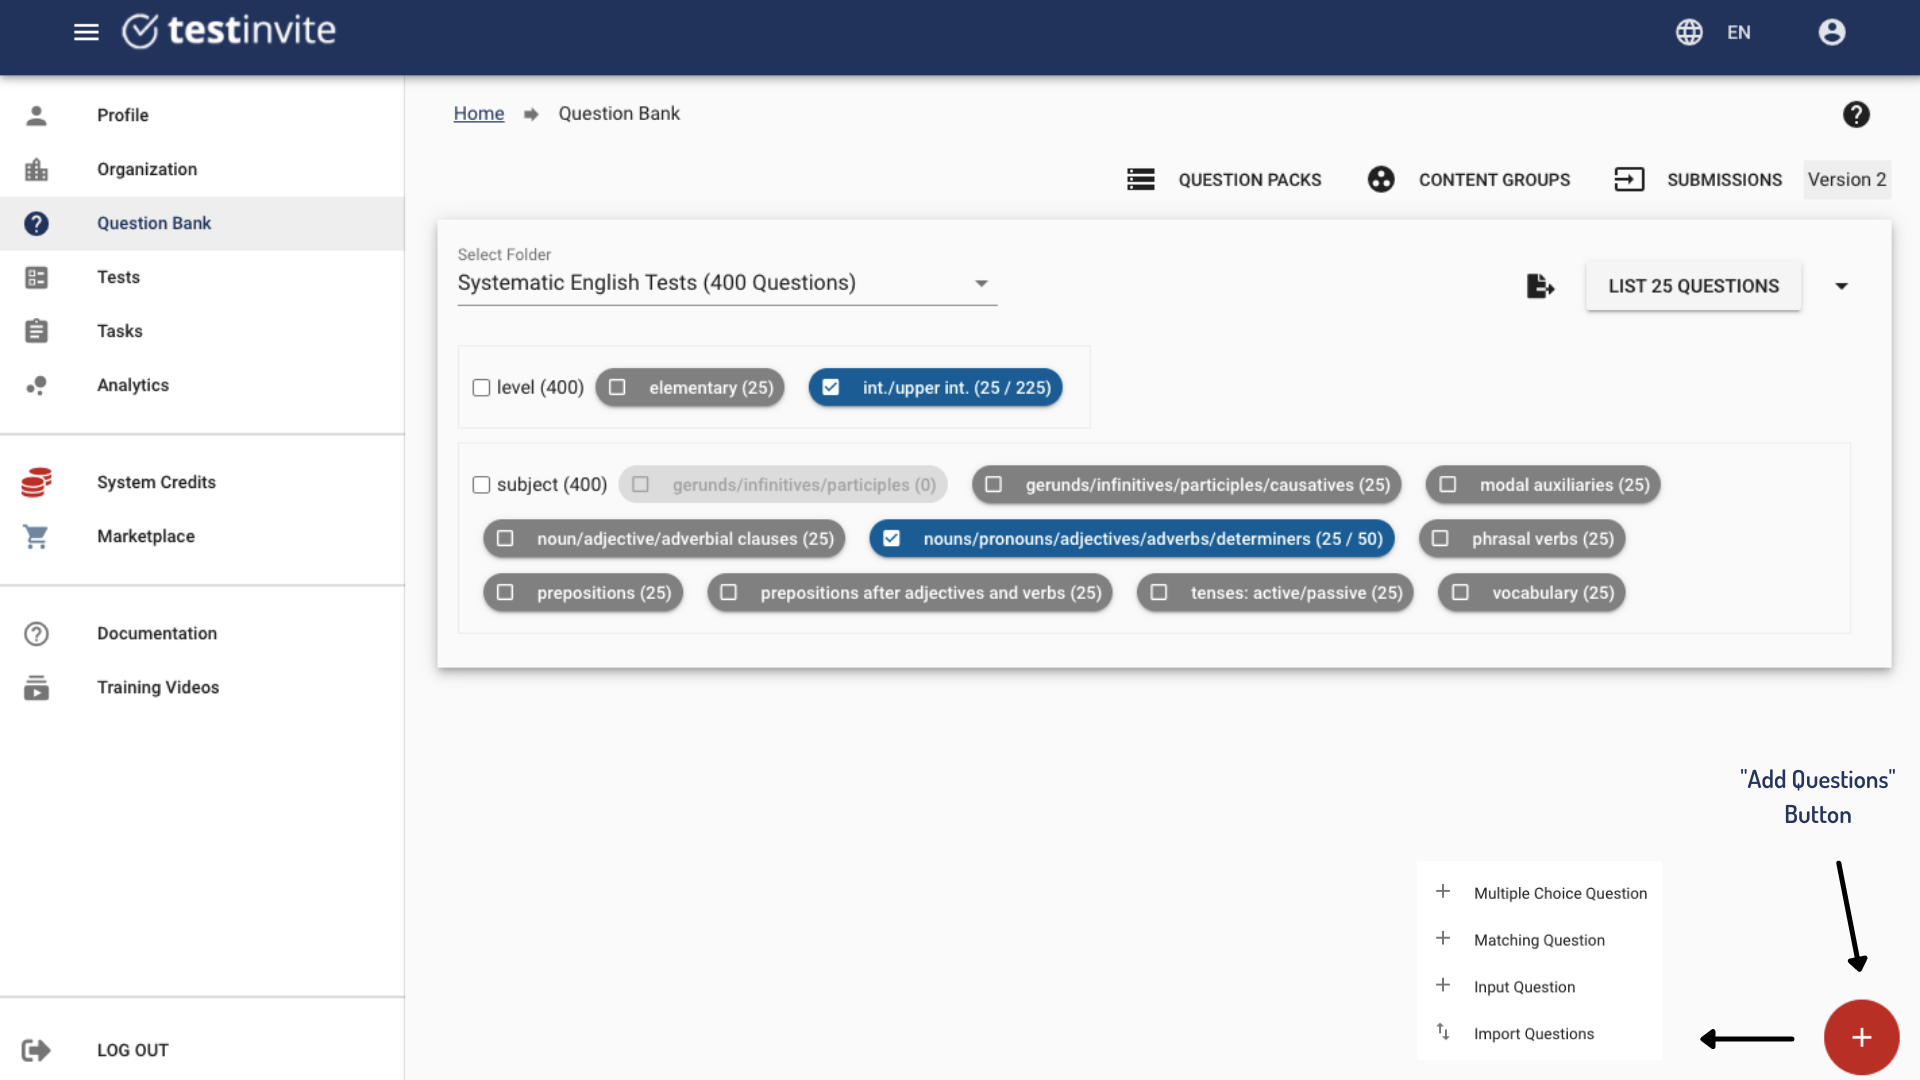Toggle the nouns/pronouns/adjectives subject filter

click(893, 538)
